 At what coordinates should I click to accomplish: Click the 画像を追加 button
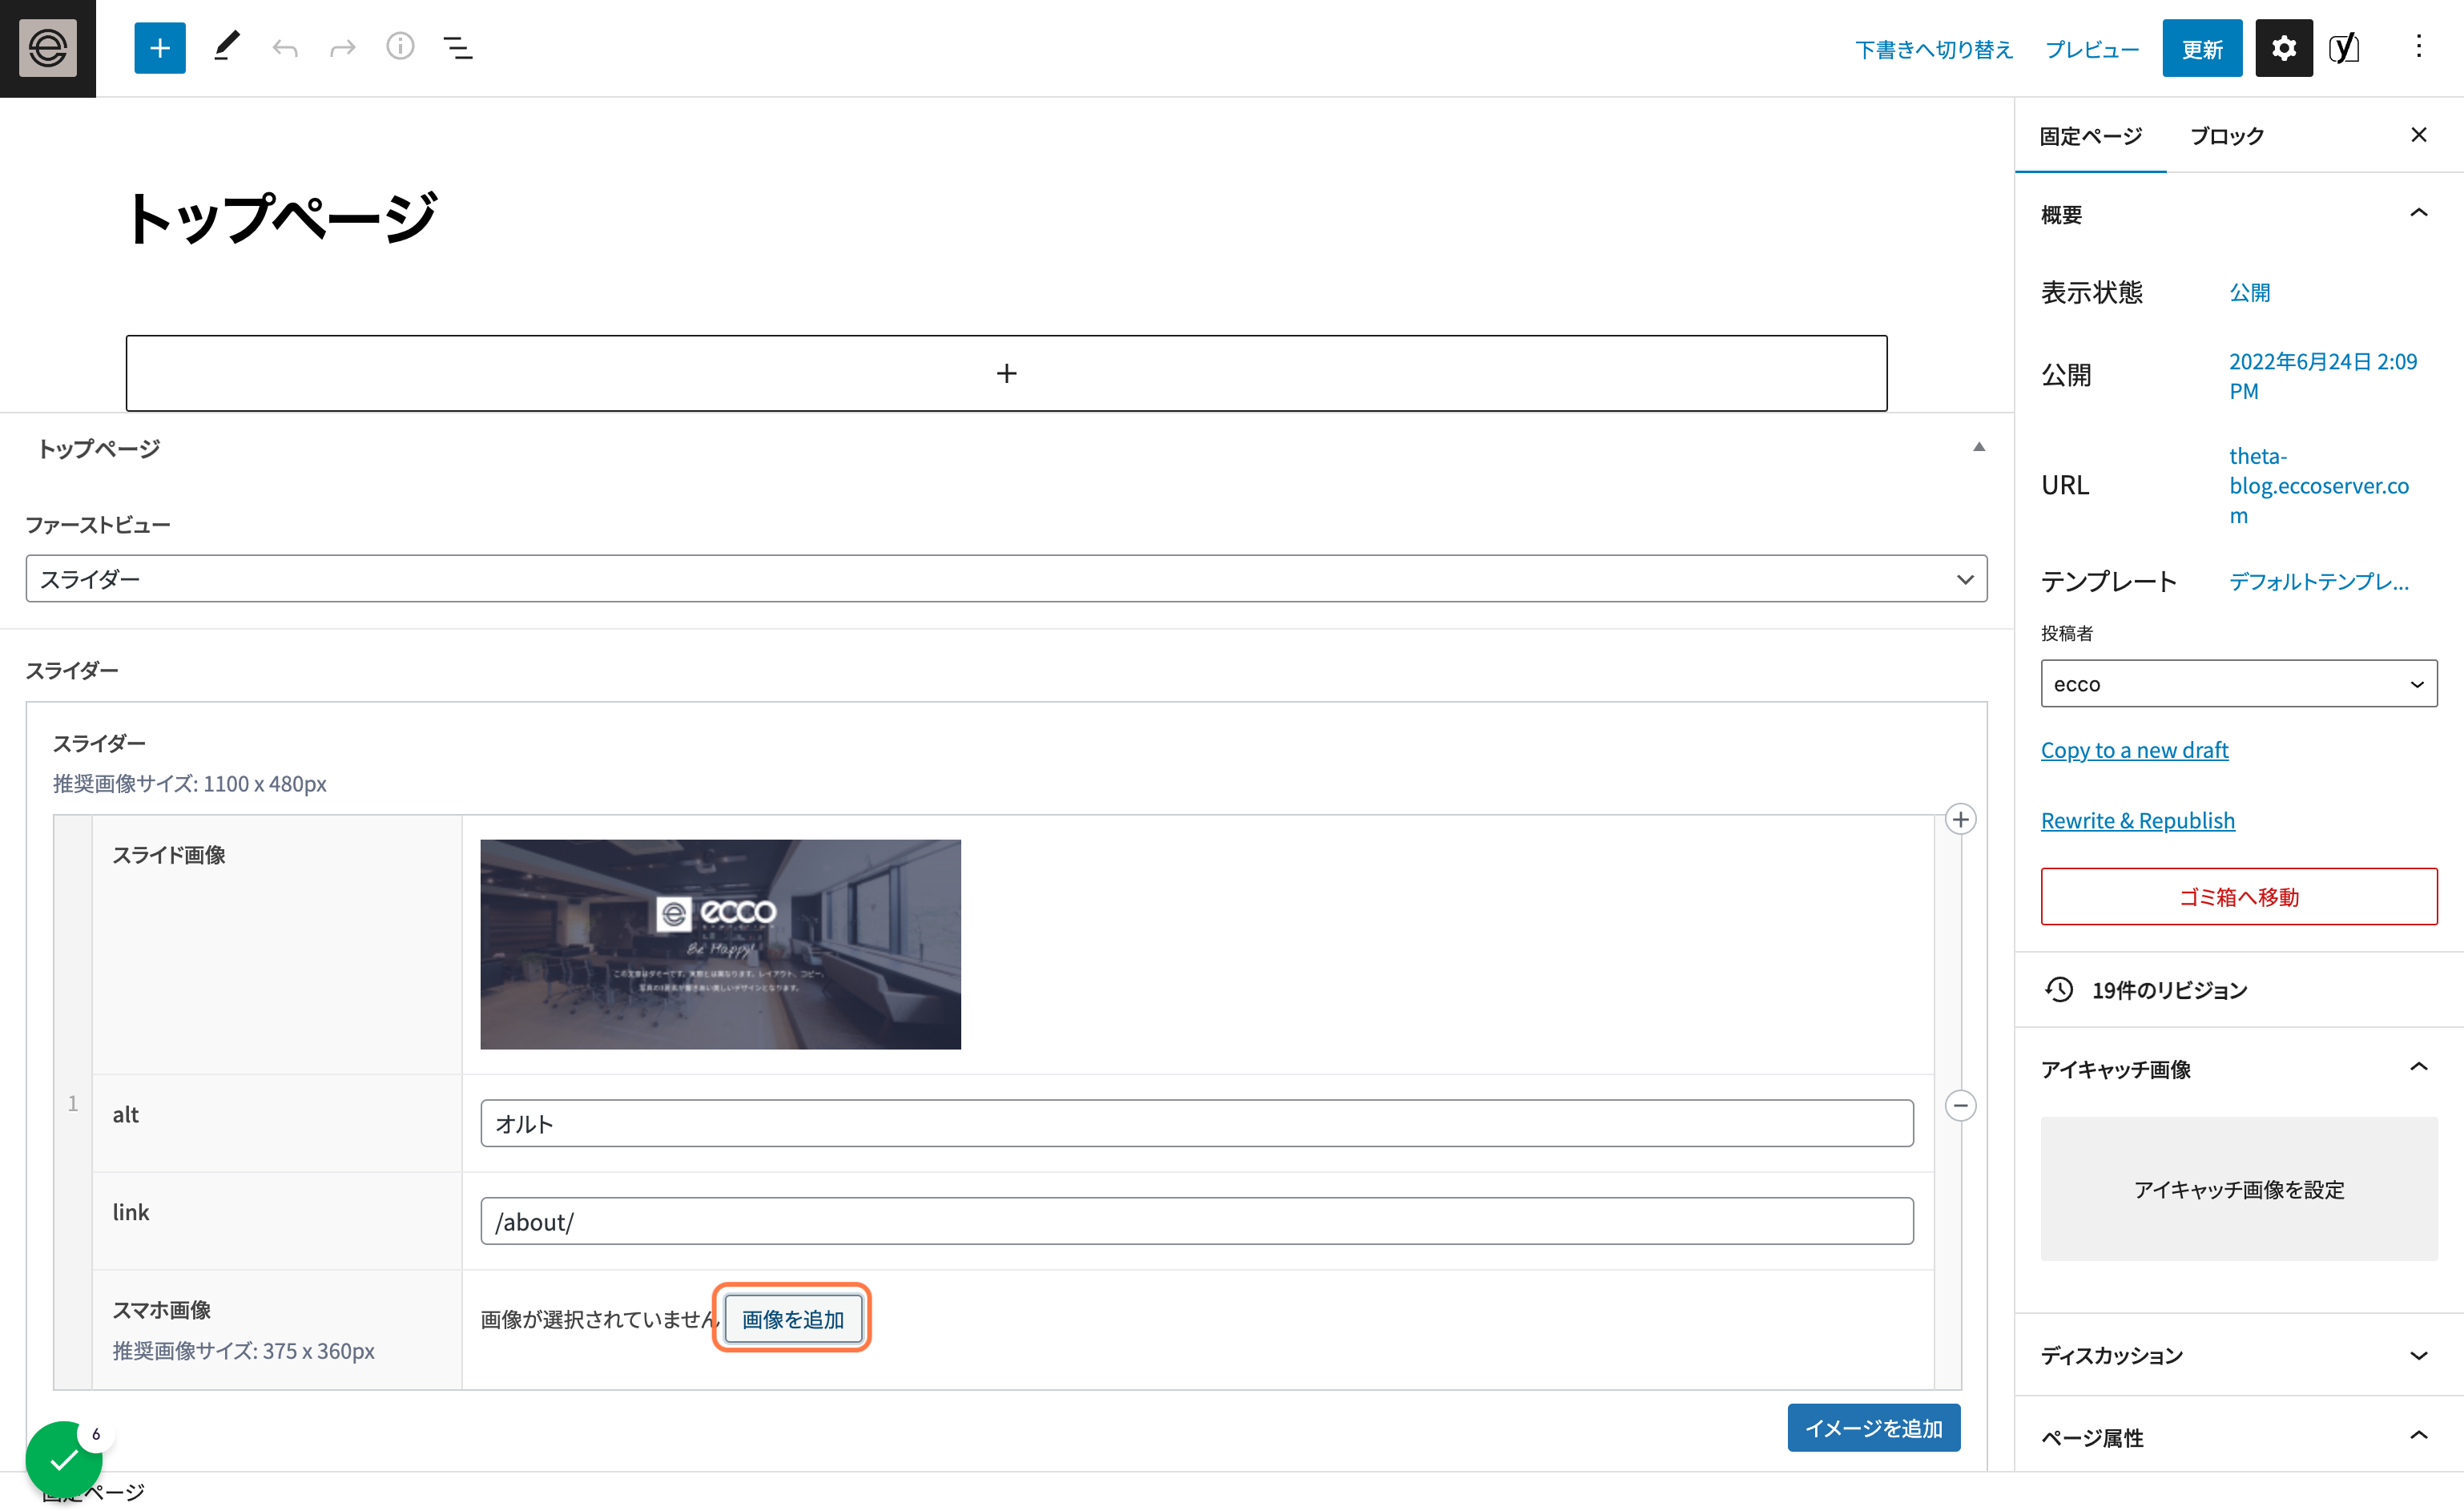click(x=793, y=1319)
